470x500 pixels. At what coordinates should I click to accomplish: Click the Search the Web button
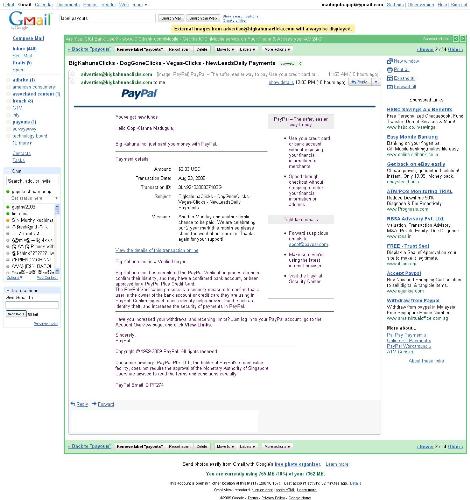pyautogui.click(x=203, y=18)
